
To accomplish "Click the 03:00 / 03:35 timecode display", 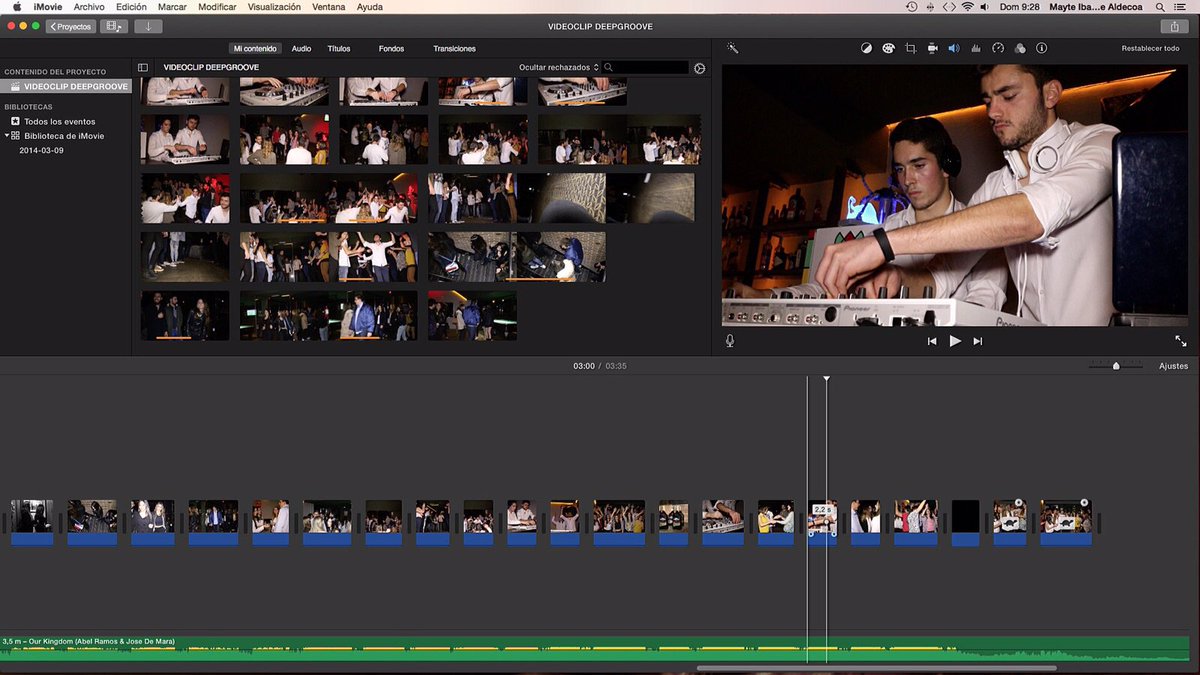I will coord(600,366).
